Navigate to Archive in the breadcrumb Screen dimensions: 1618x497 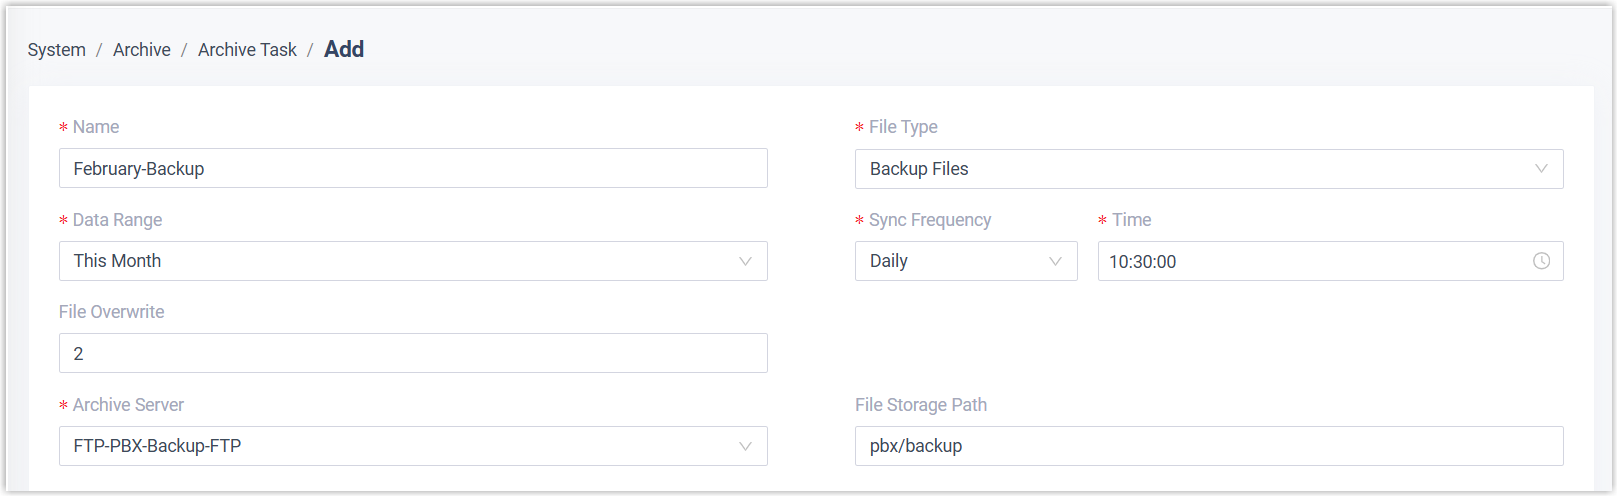(142, 50)
